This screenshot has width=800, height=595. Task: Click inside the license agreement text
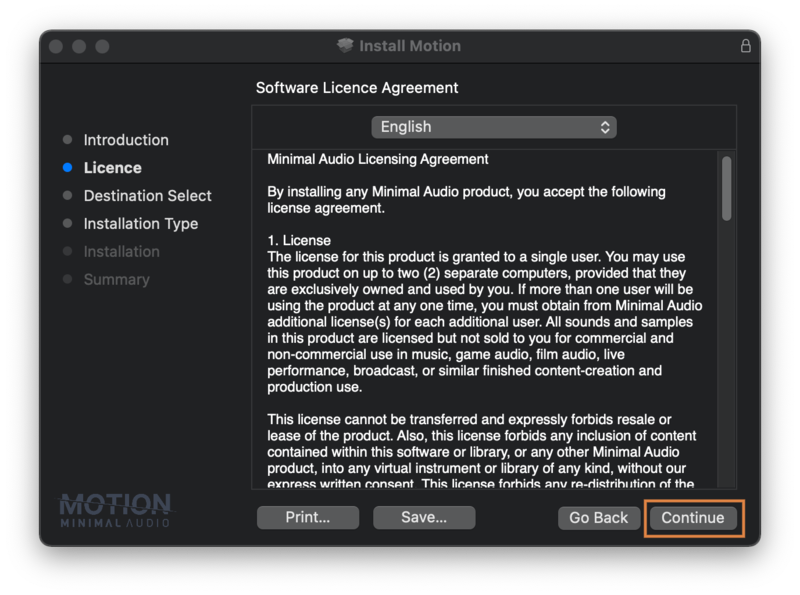click(x=480, y=320)
